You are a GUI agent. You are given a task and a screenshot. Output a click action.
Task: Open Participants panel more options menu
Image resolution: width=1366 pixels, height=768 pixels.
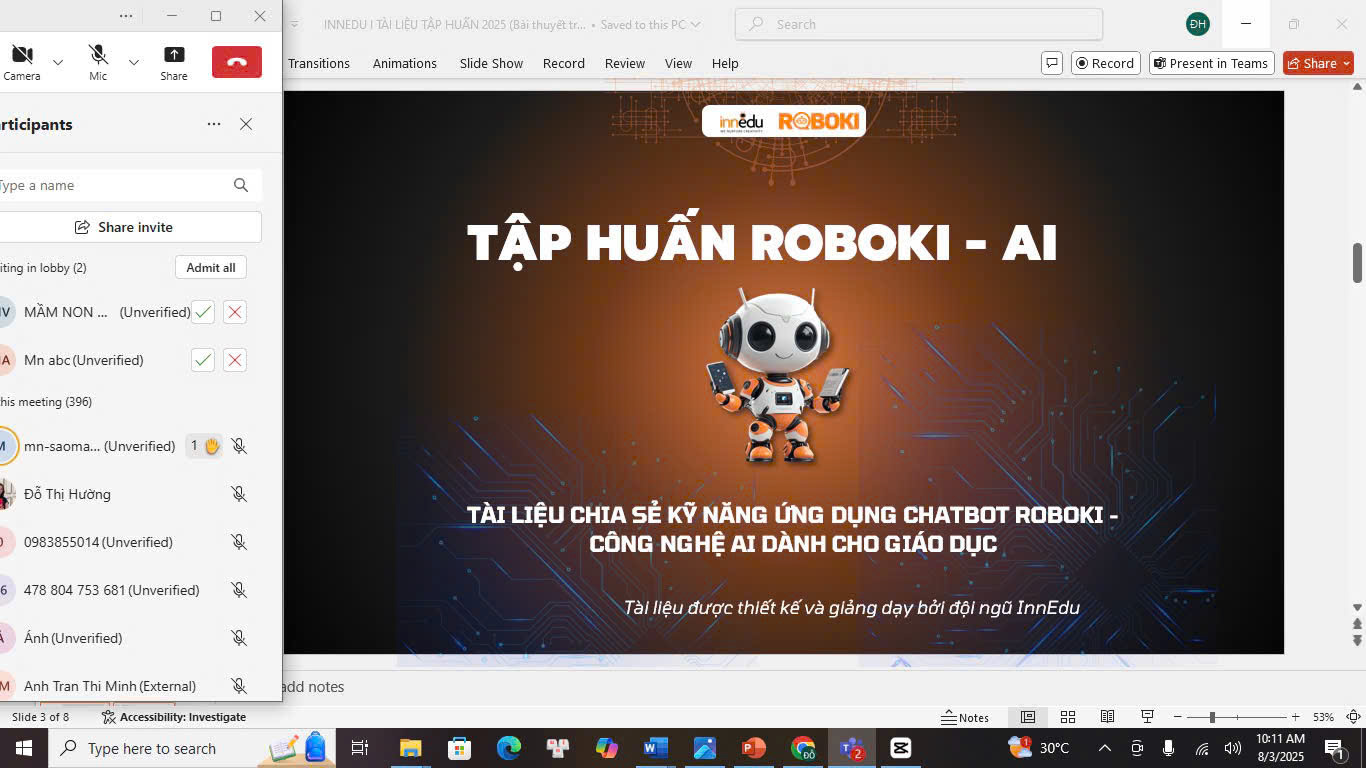tap(214, 124)
